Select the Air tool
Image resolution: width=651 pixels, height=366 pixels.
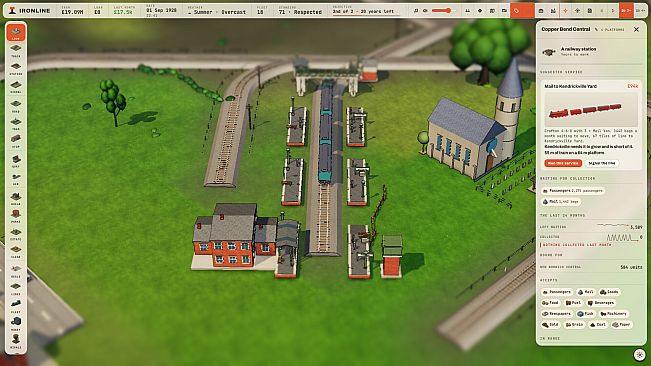coord(15,179)
